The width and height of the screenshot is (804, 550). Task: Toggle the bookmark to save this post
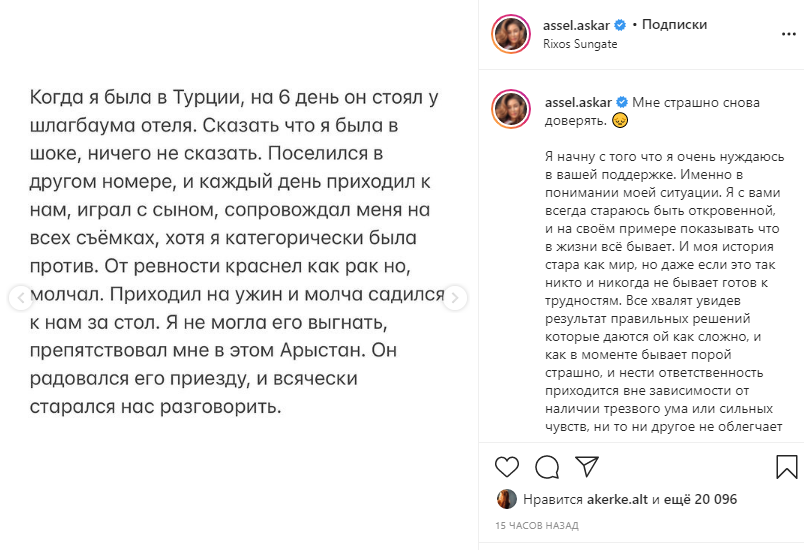787,467
